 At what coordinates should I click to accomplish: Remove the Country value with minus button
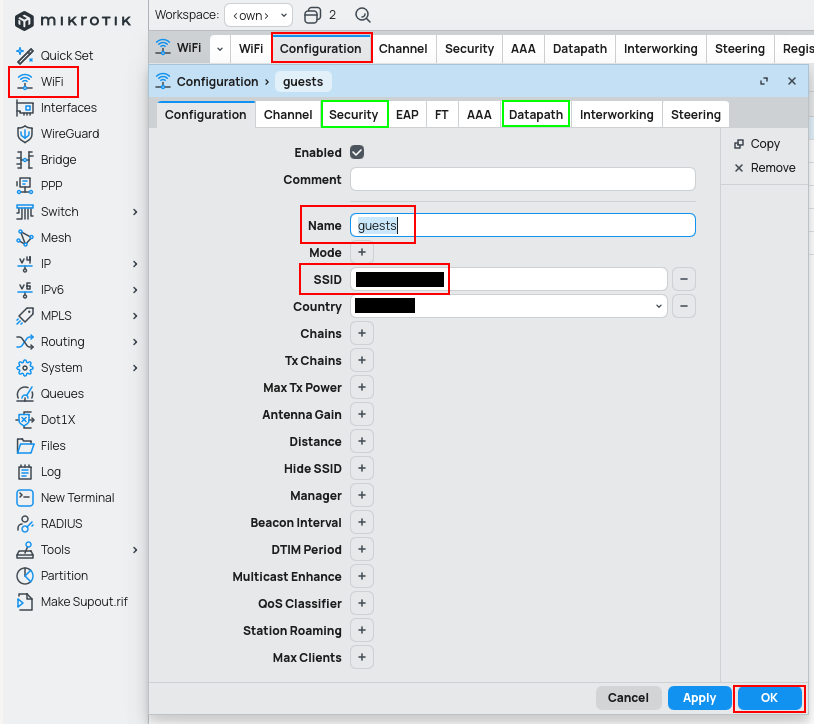coord(684,306)
